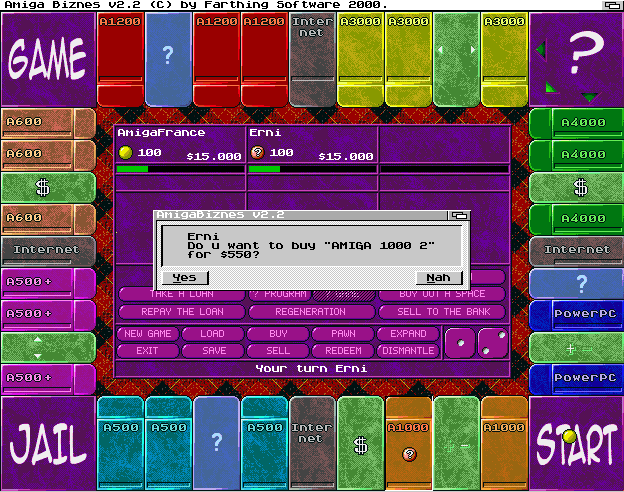Image resolution: width=624 pixels, height=492 pixels.
Task: Click the blue ? square above PowerPC
Action: [576, 283]
